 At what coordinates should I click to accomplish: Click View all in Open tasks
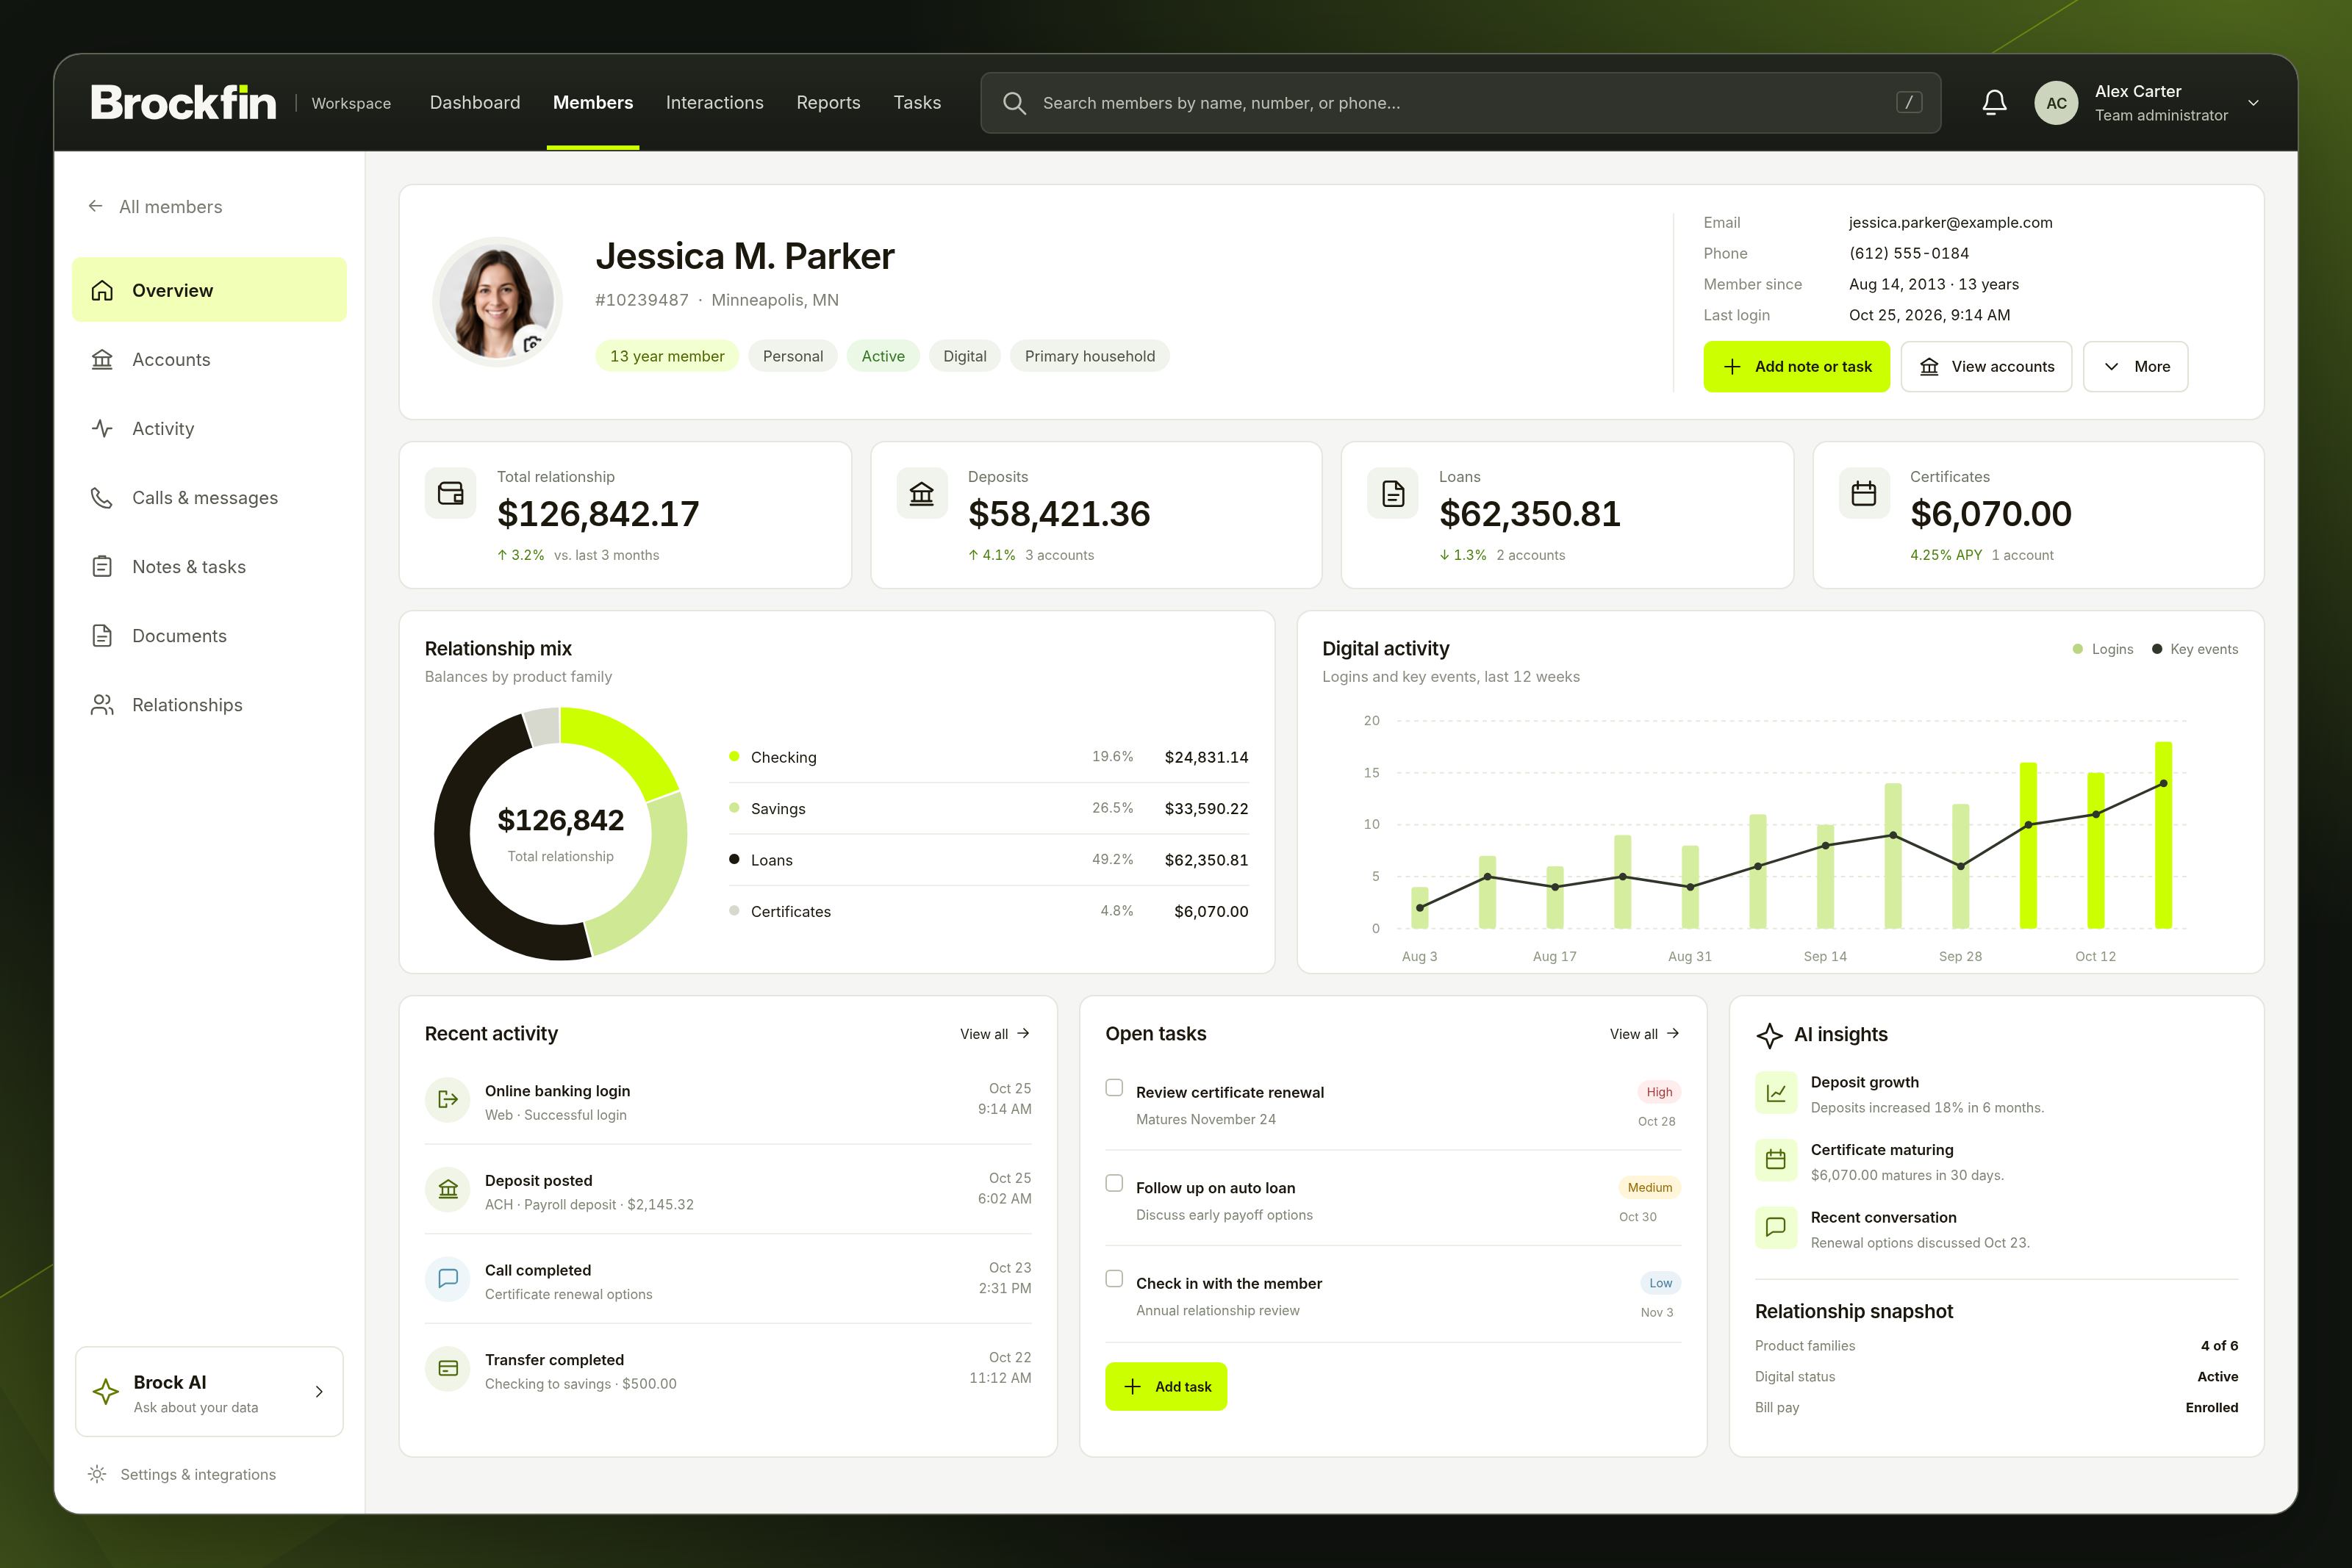click(x=1644, y=1034)
